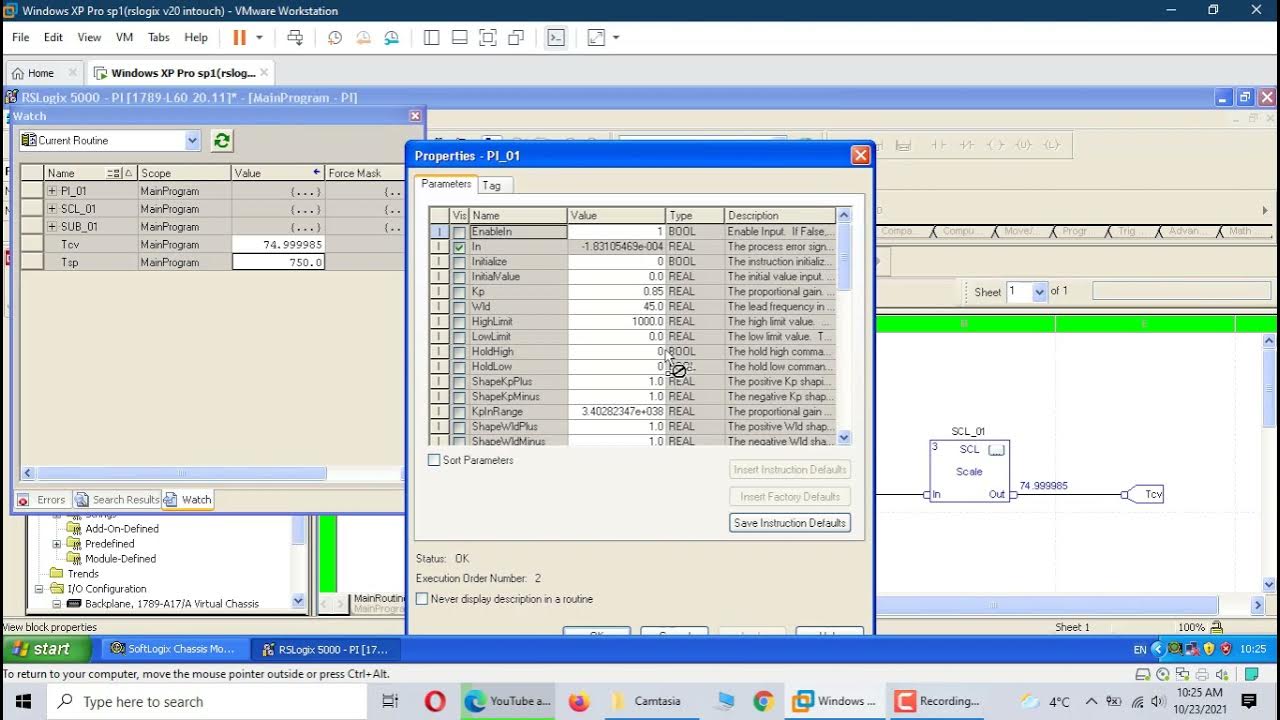Open notification center icon on taskbar

point(1249,701)
